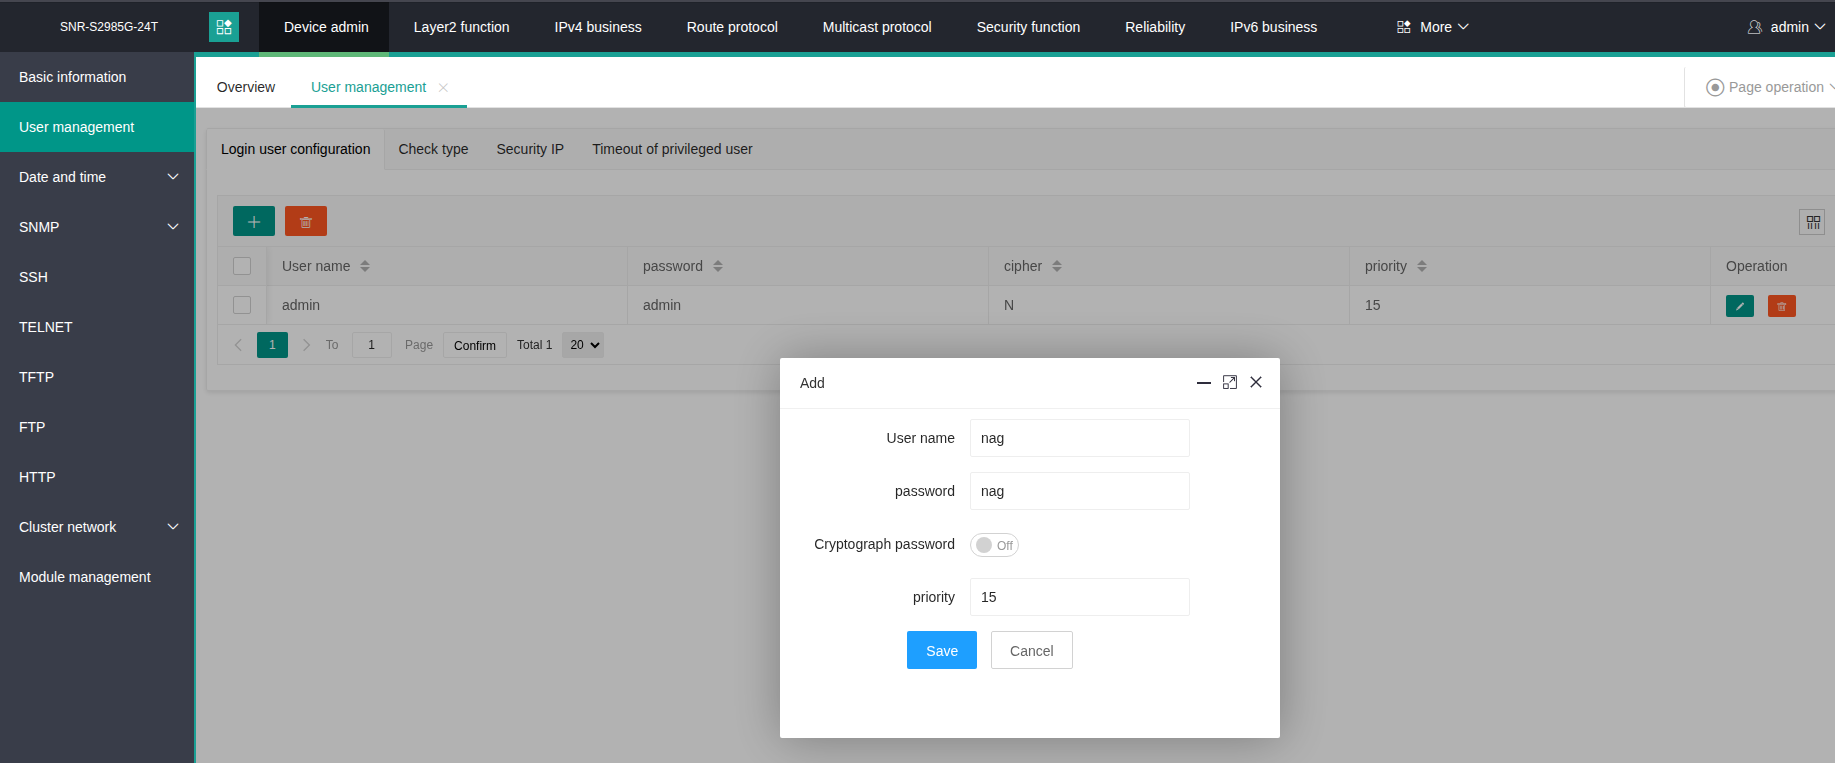The width and height of the screenshot is (1835, 763).
Task: Switch to the Security IP tab
Action: (x=530, y=149)
